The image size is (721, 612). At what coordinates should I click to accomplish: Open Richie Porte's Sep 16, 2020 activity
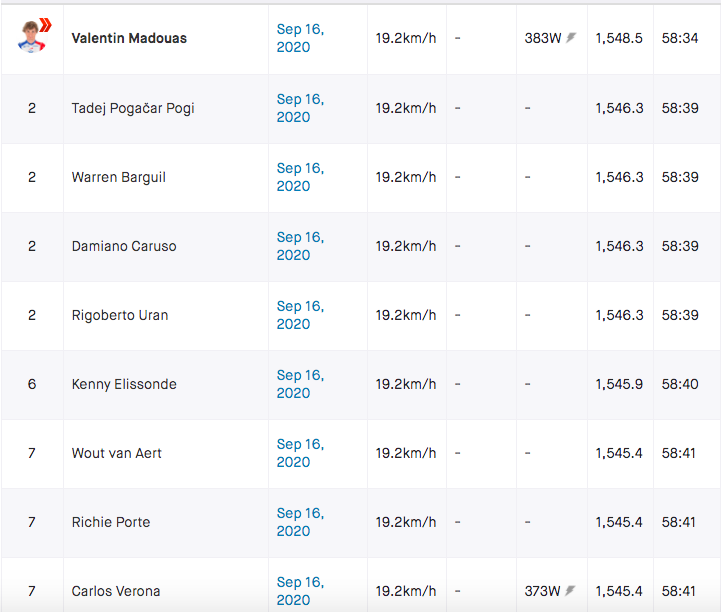[300, 522]
